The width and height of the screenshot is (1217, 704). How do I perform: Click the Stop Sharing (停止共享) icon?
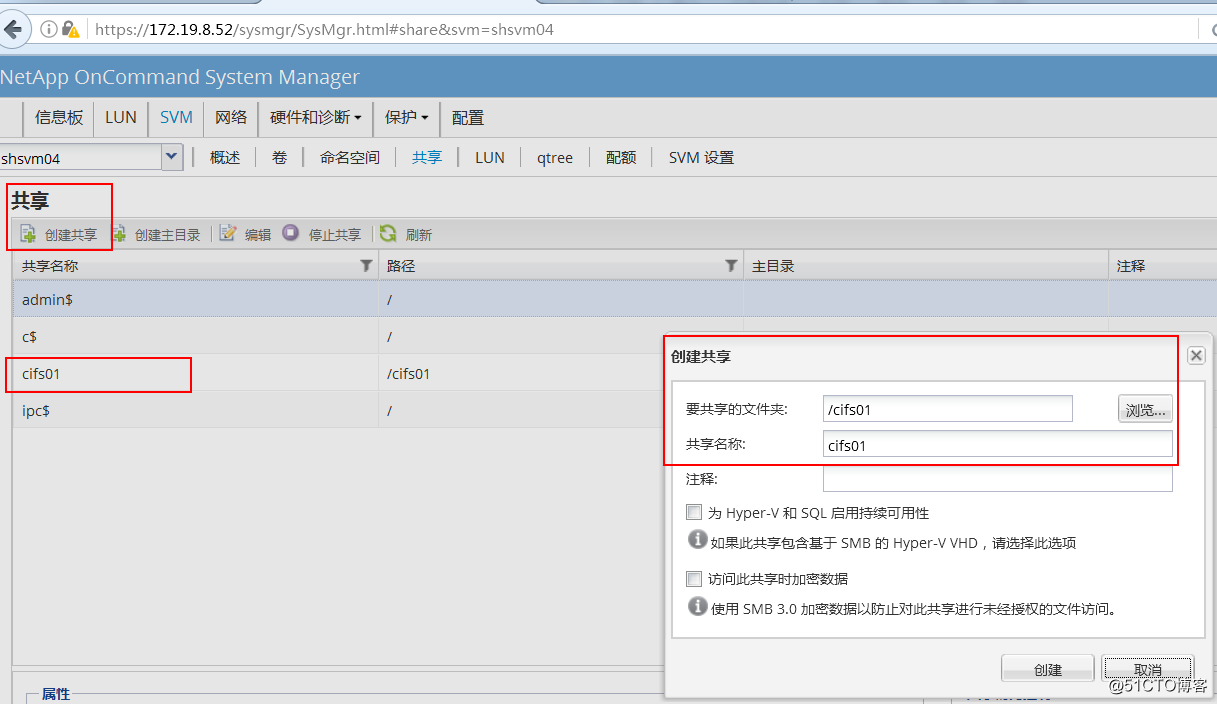point(291,234)
